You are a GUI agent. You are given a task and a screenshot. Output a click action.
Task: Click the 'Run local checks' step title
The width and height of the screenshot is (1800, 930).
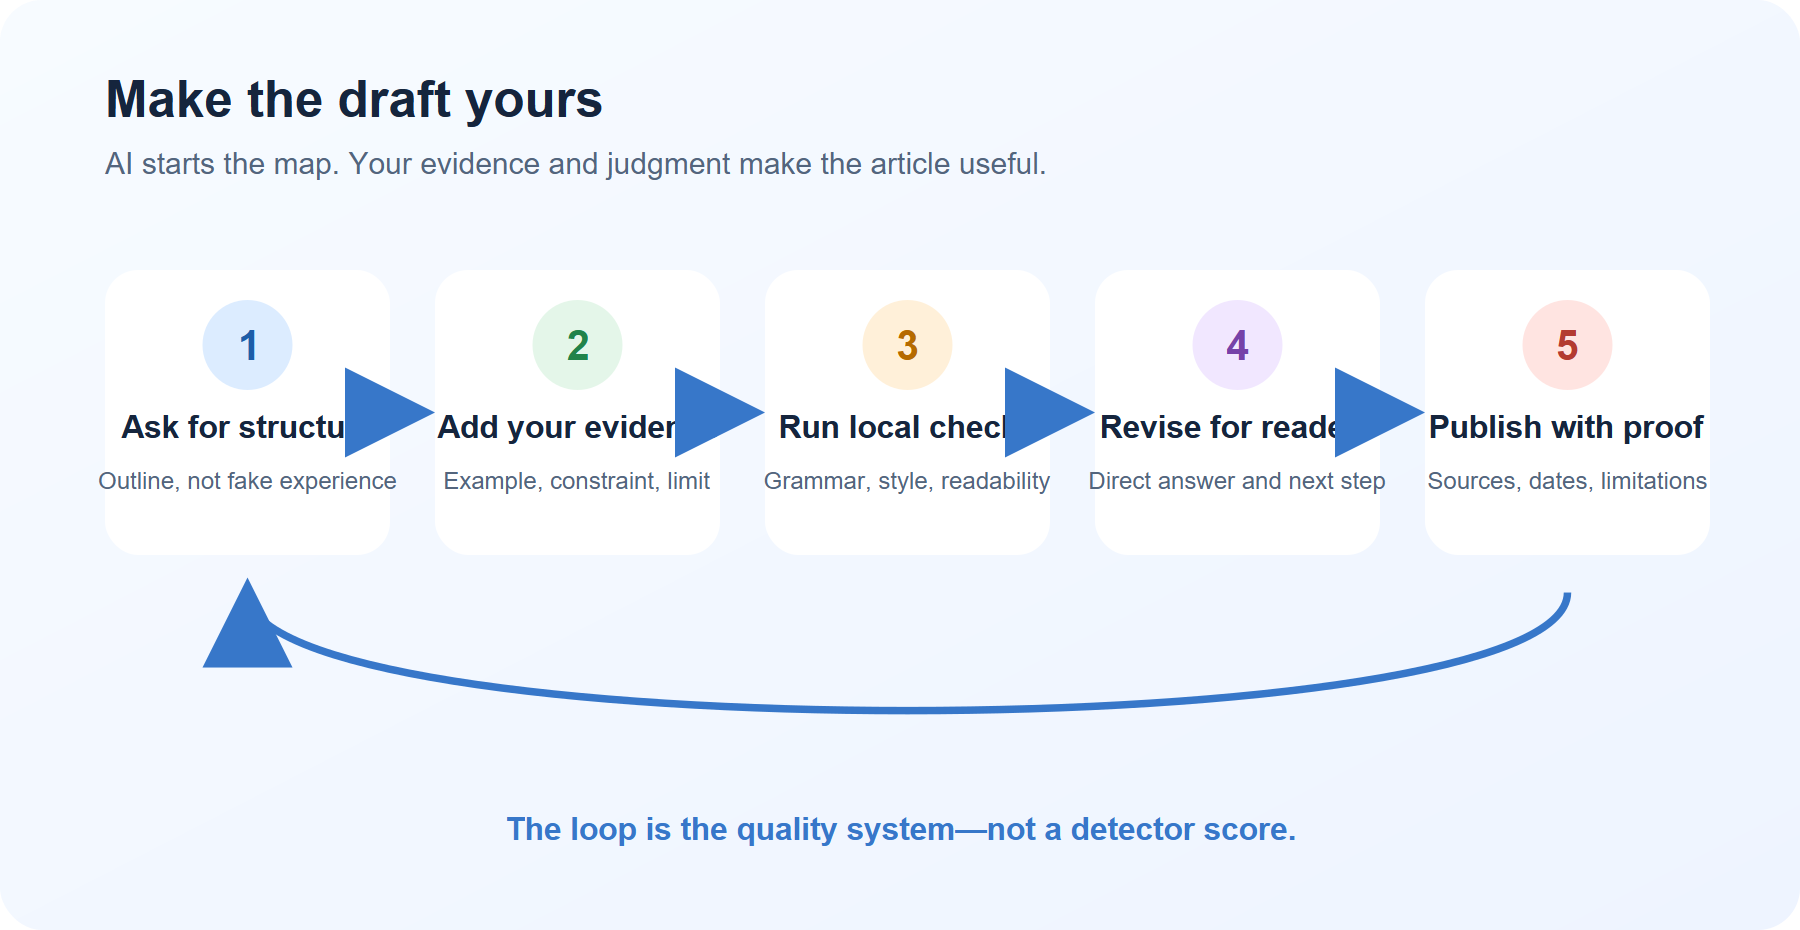(892, 427)
